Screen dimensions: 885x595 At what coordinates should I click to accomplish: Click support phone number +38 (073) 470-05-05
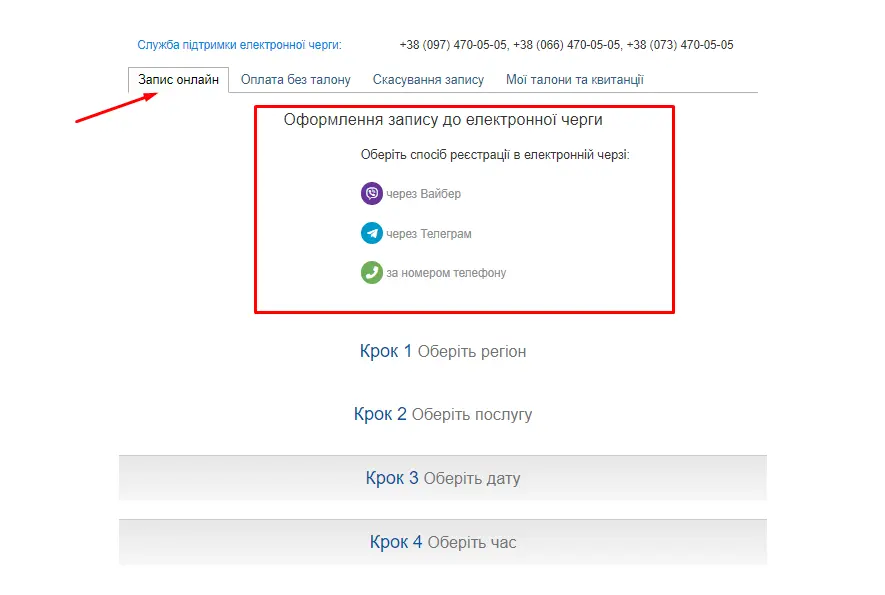coord(681,45)
